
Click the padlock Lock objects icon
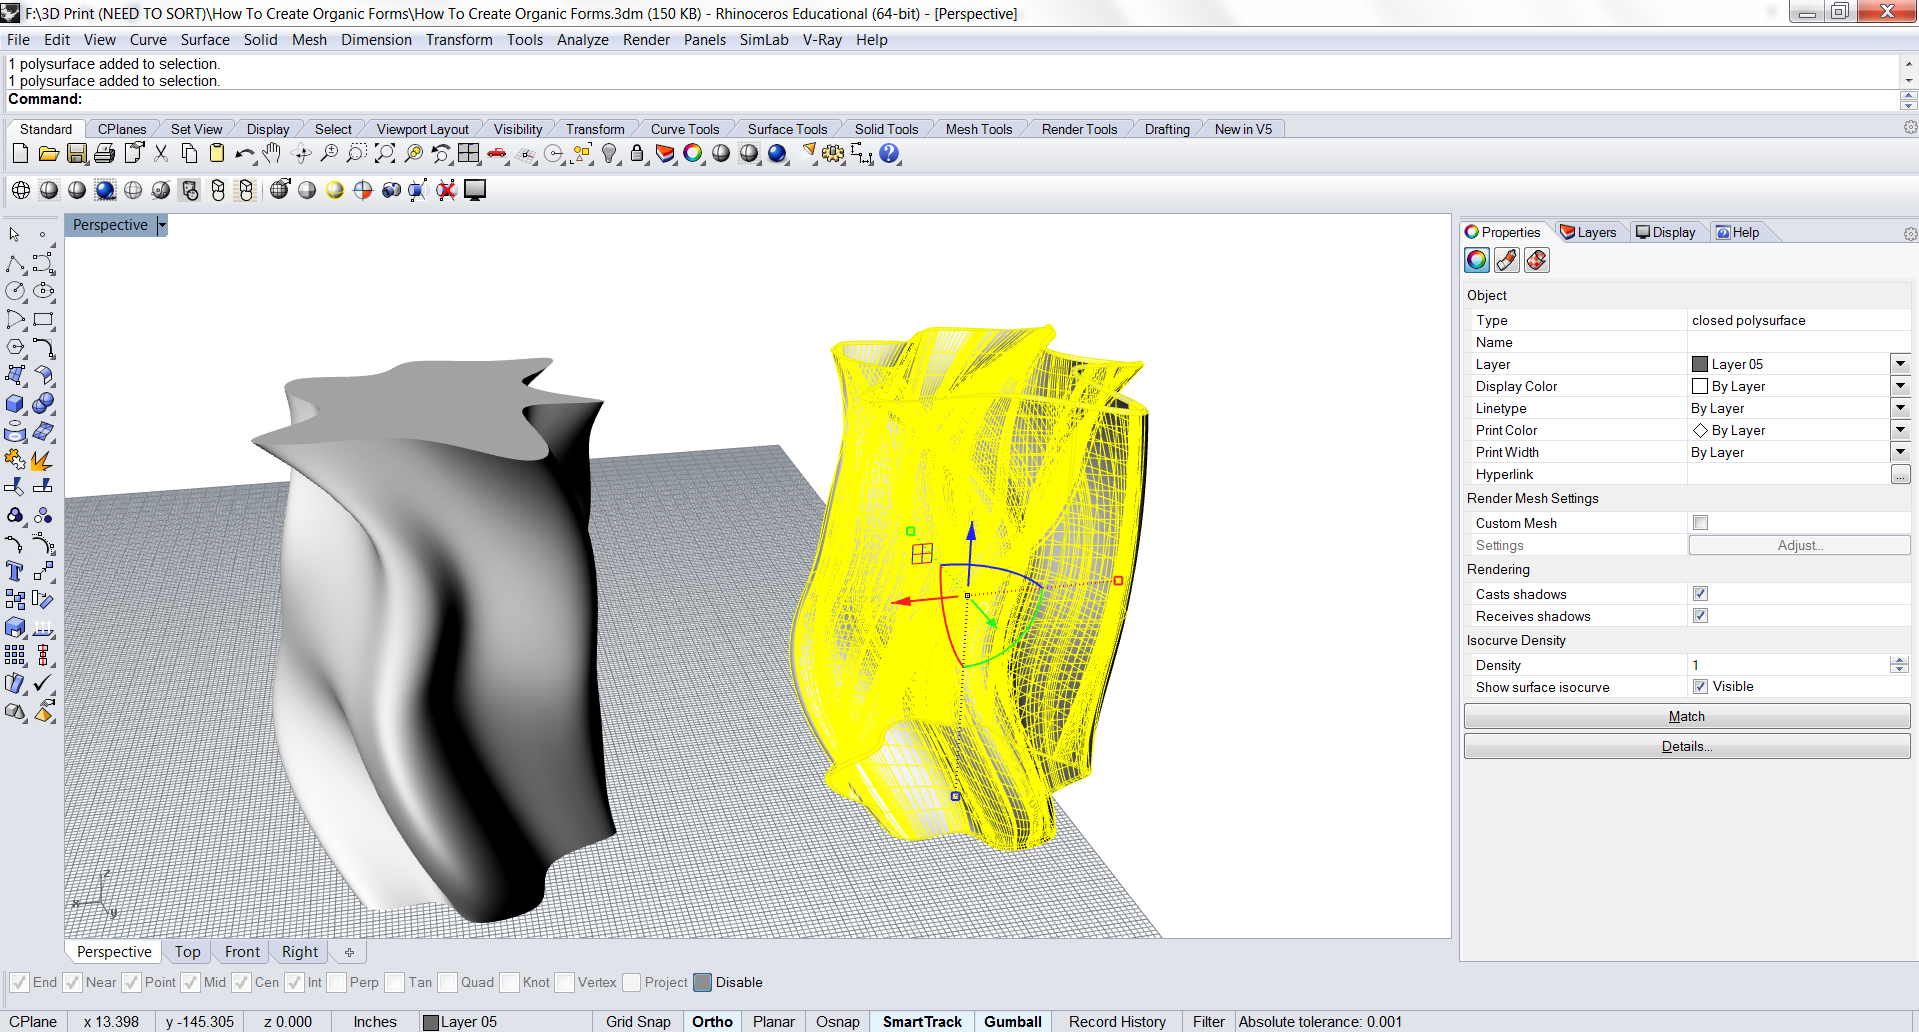637,154
